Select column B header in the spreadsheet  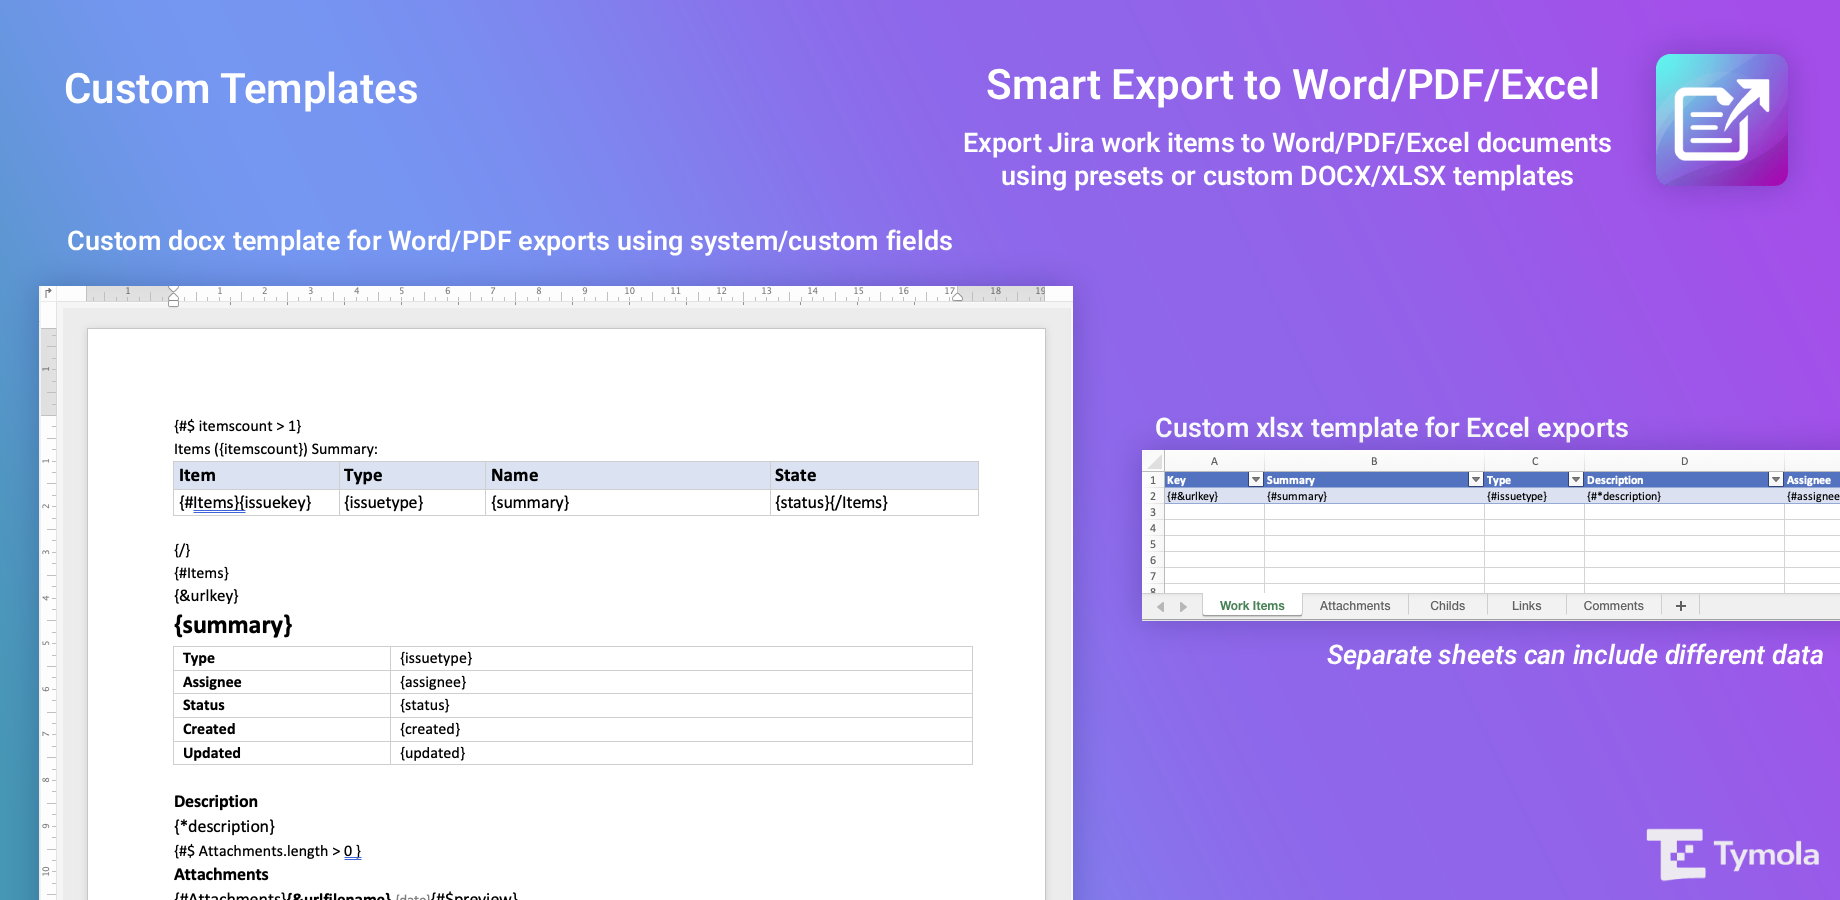click(1374, 461)
